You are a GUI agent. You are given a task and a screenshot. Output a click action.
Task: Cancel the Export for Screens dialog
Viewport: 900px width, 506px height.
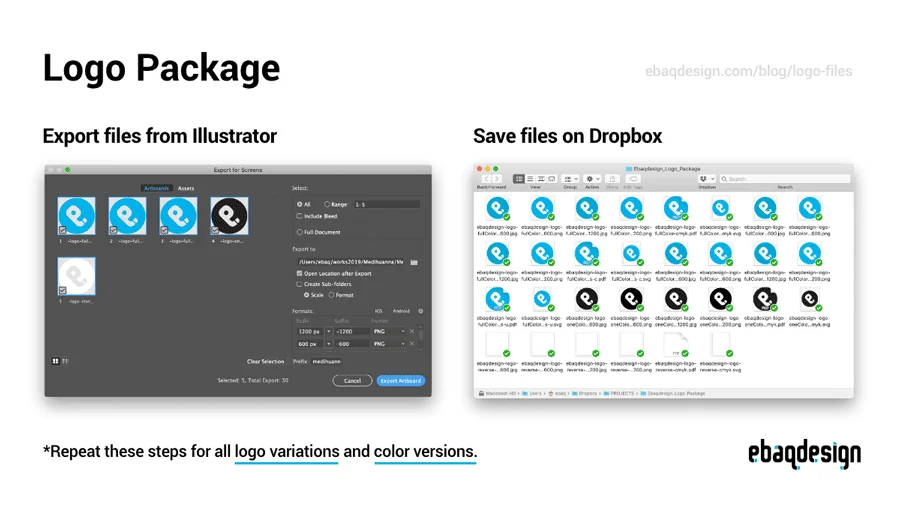352,381
